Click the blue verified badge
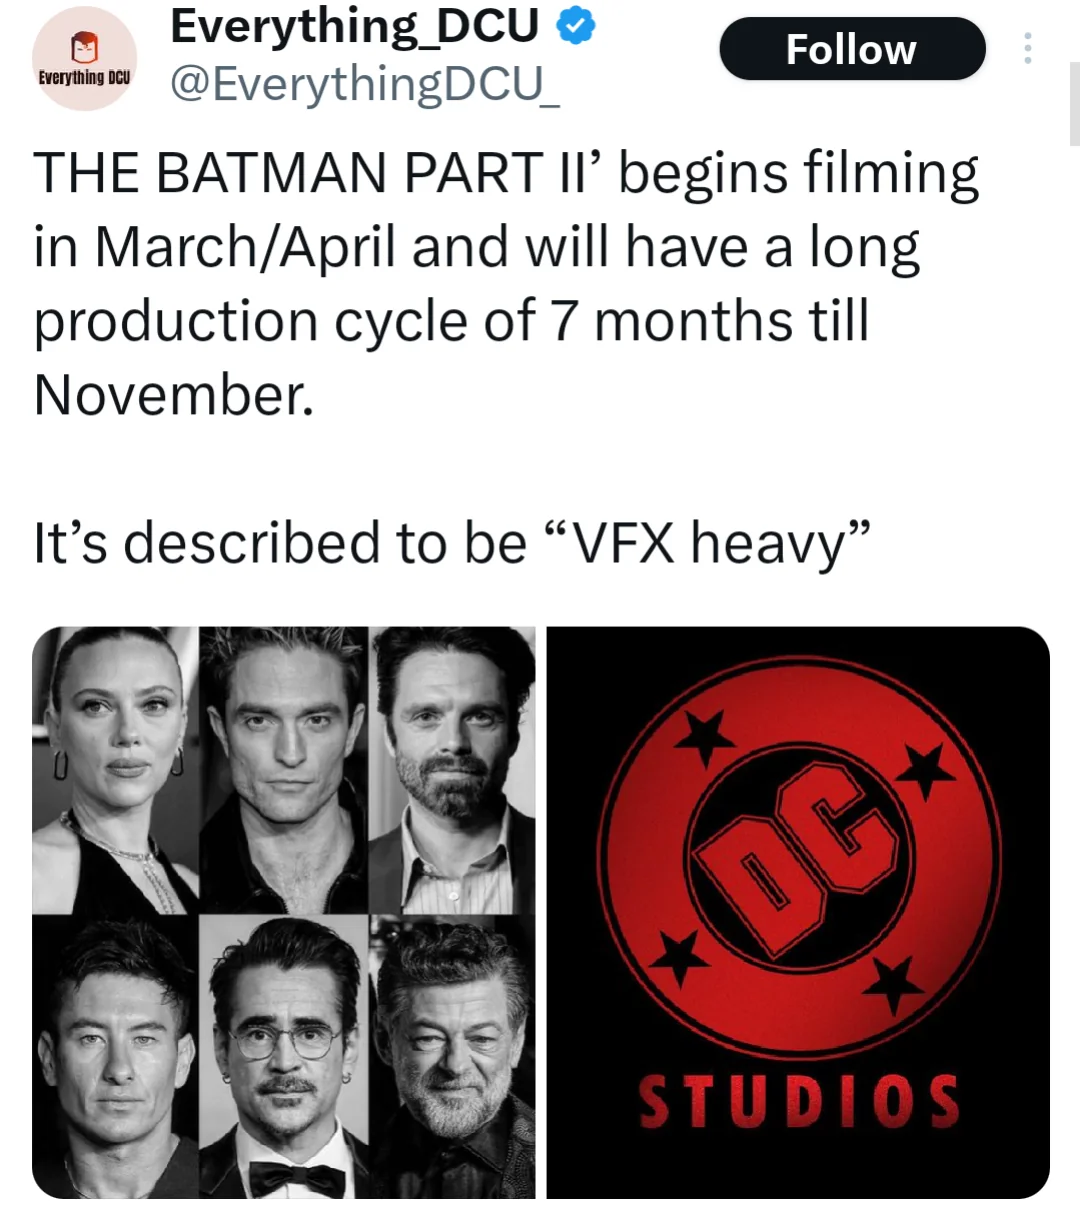Viewport: 1080px width, 1222px height. click(x=575, y=27)
